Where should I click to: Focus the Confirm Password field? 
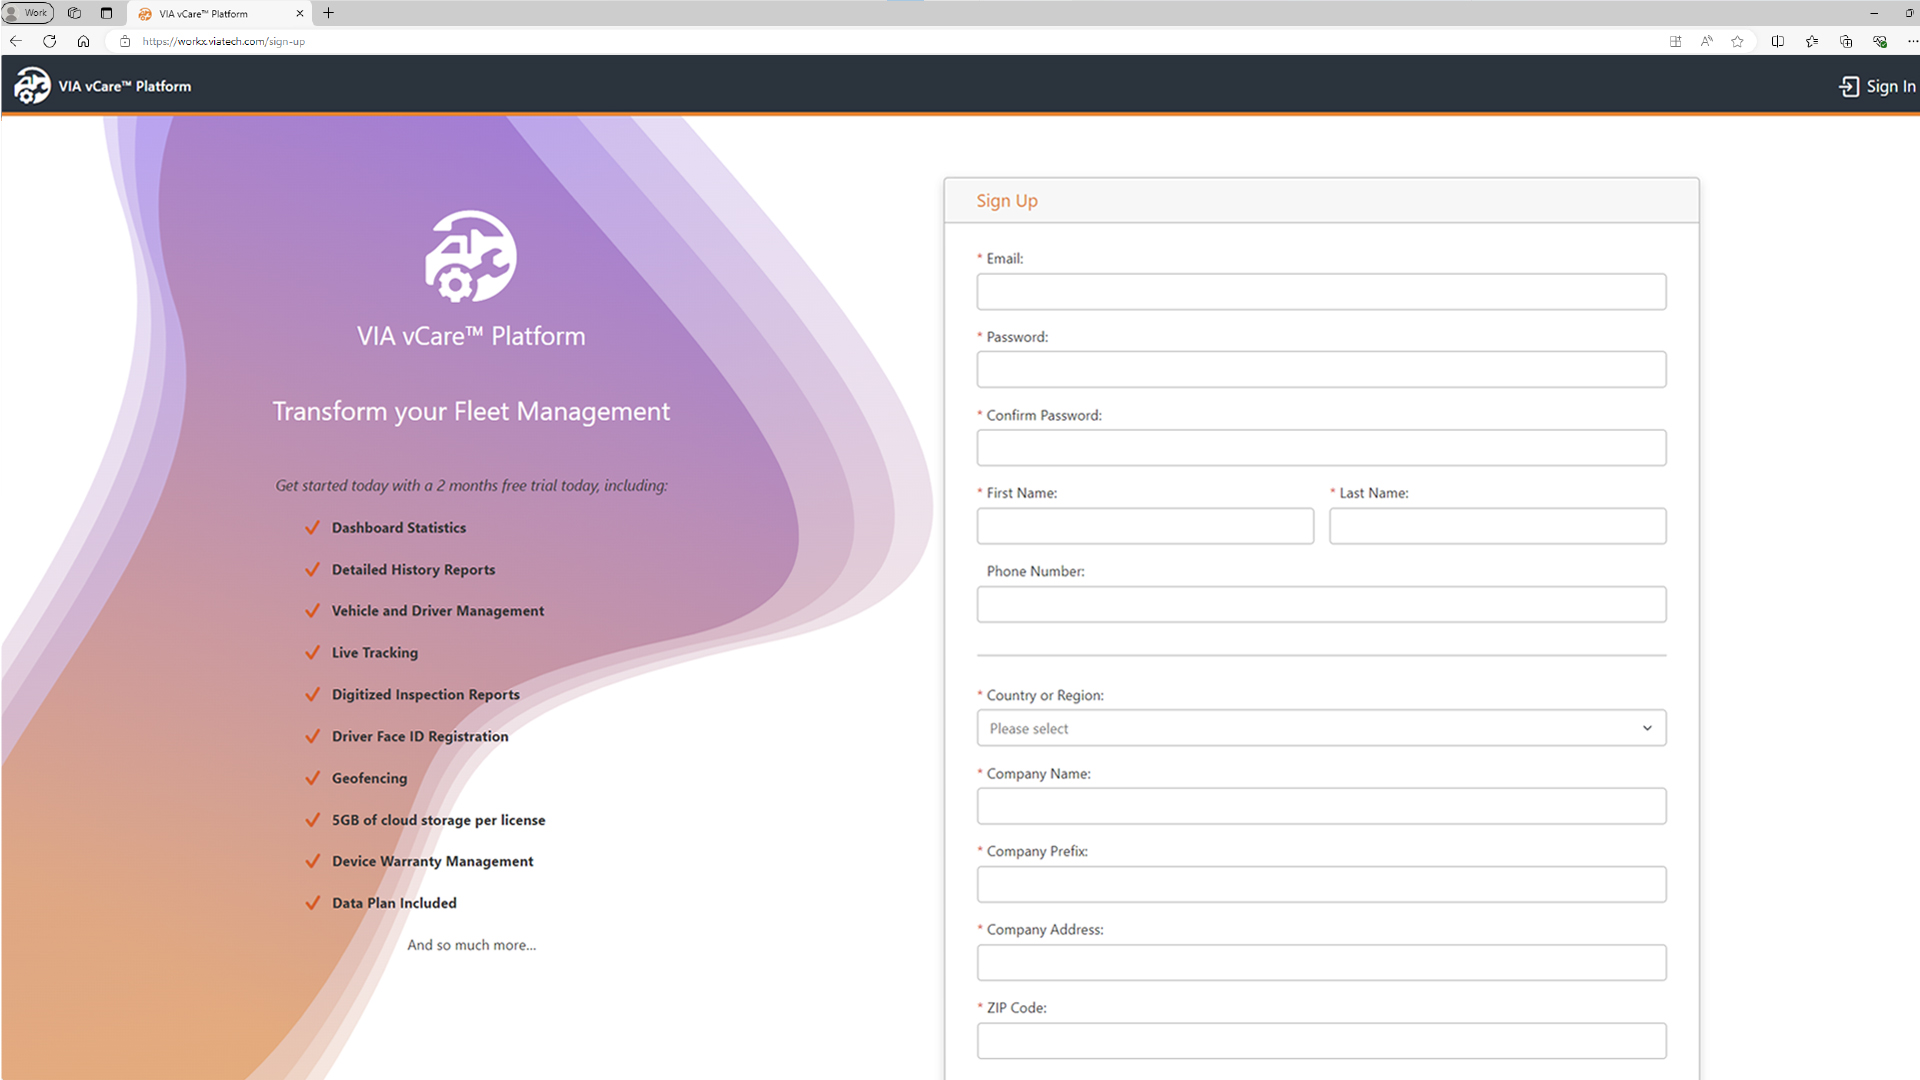point(1321,448)
